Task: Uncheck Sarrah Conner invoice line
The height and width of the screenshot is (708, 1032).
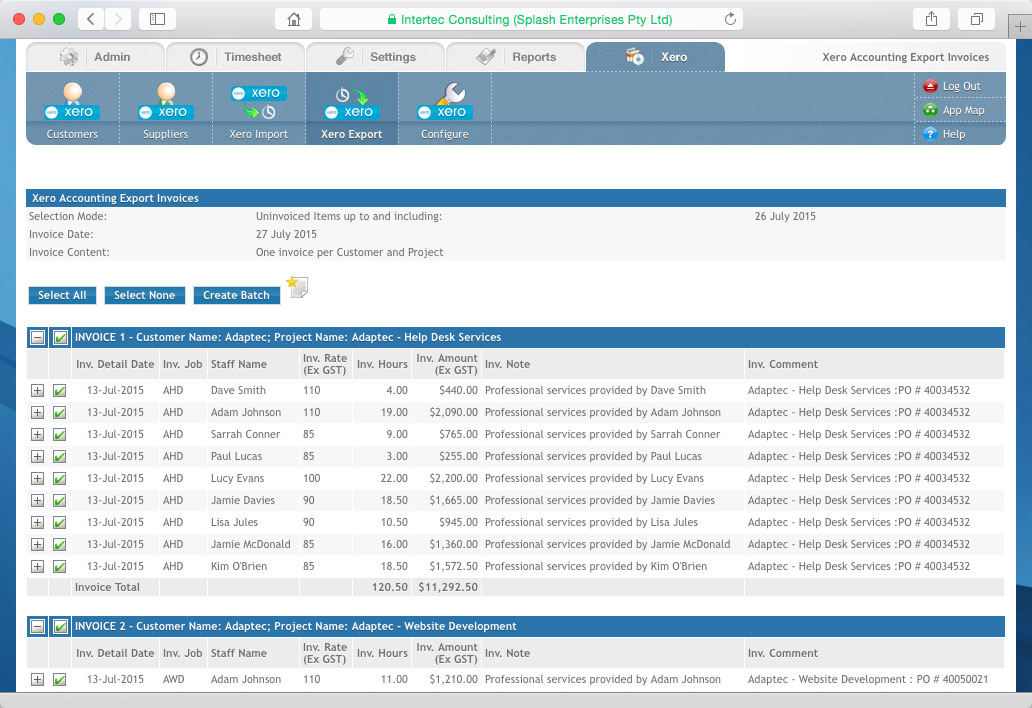Action: (x=59, y=435)
